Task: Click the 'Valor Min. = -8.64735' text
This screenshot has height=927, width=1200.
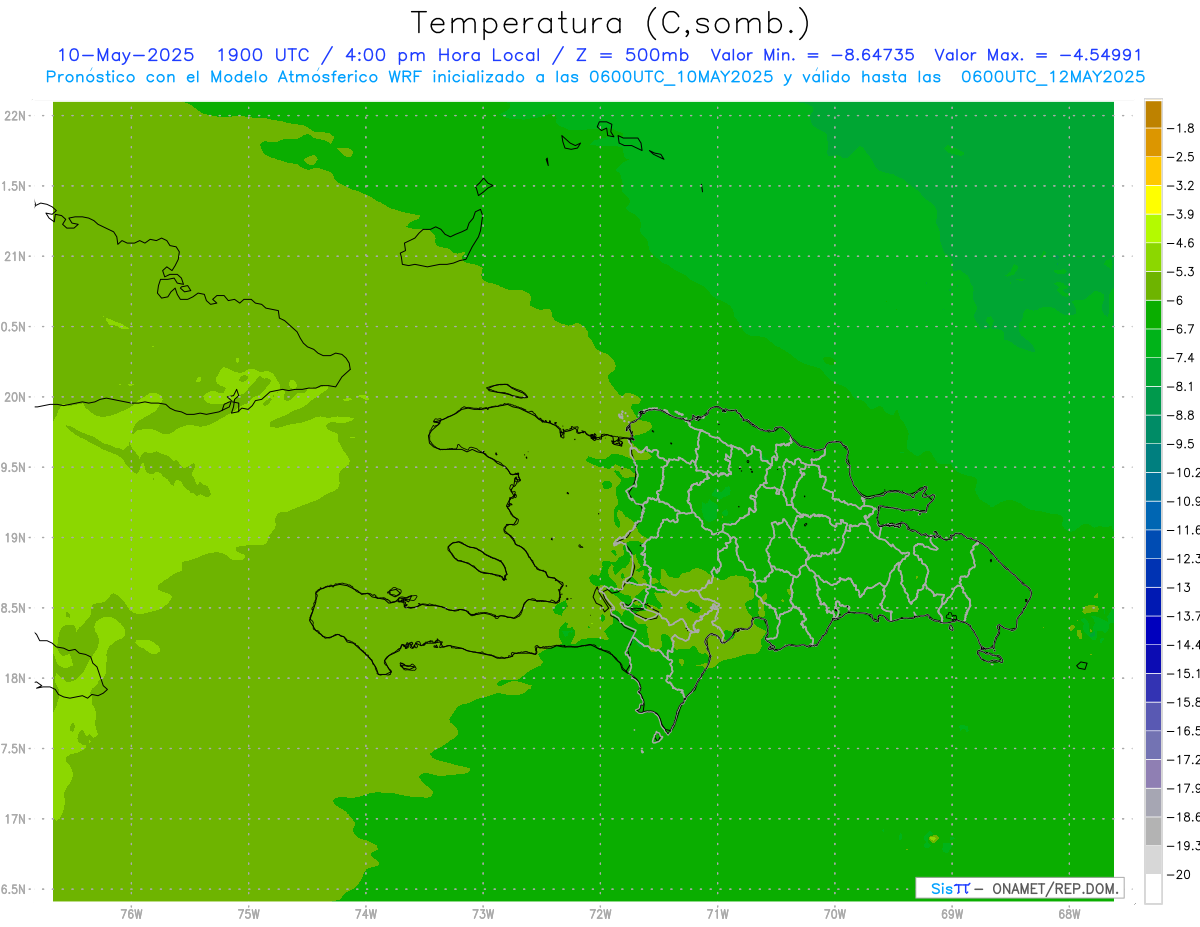Action: [812, 55]
